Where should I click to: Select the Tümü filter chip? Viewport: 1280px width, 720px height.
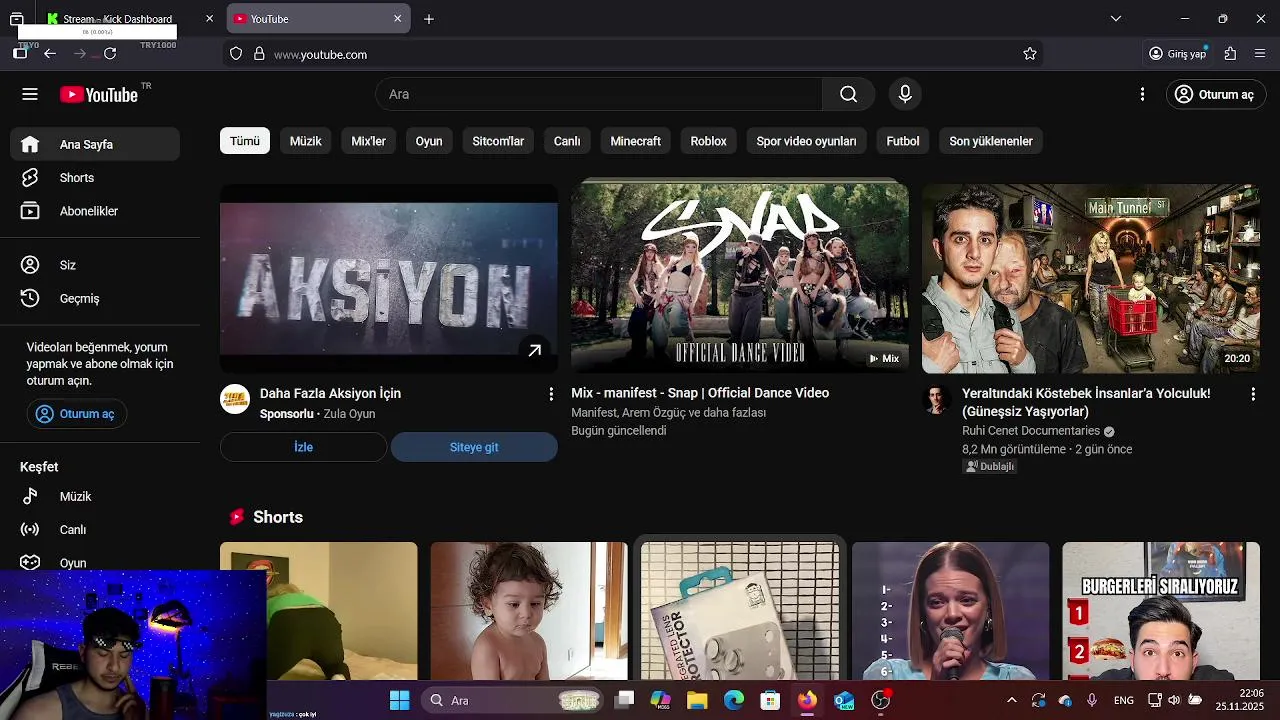tap(245, 141)
